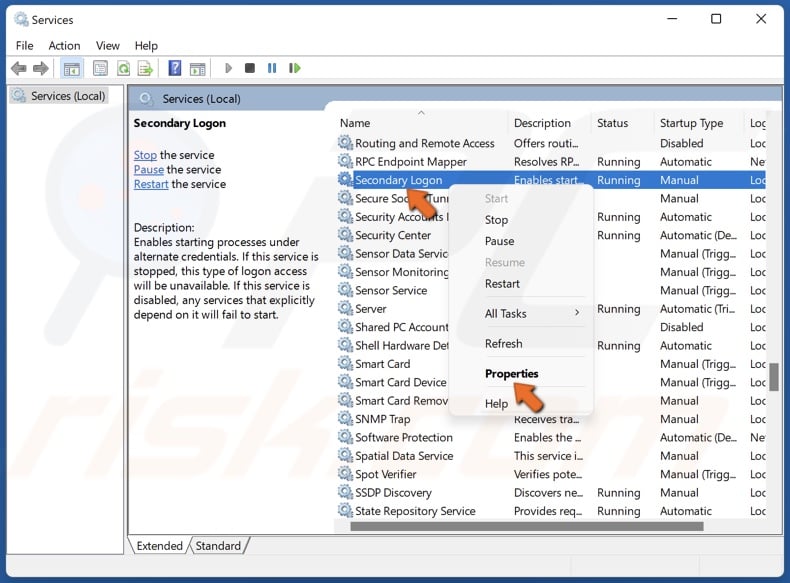Click gear icon beside SSDP Discovery
The image size is (790, 583).
coord(345,492)
